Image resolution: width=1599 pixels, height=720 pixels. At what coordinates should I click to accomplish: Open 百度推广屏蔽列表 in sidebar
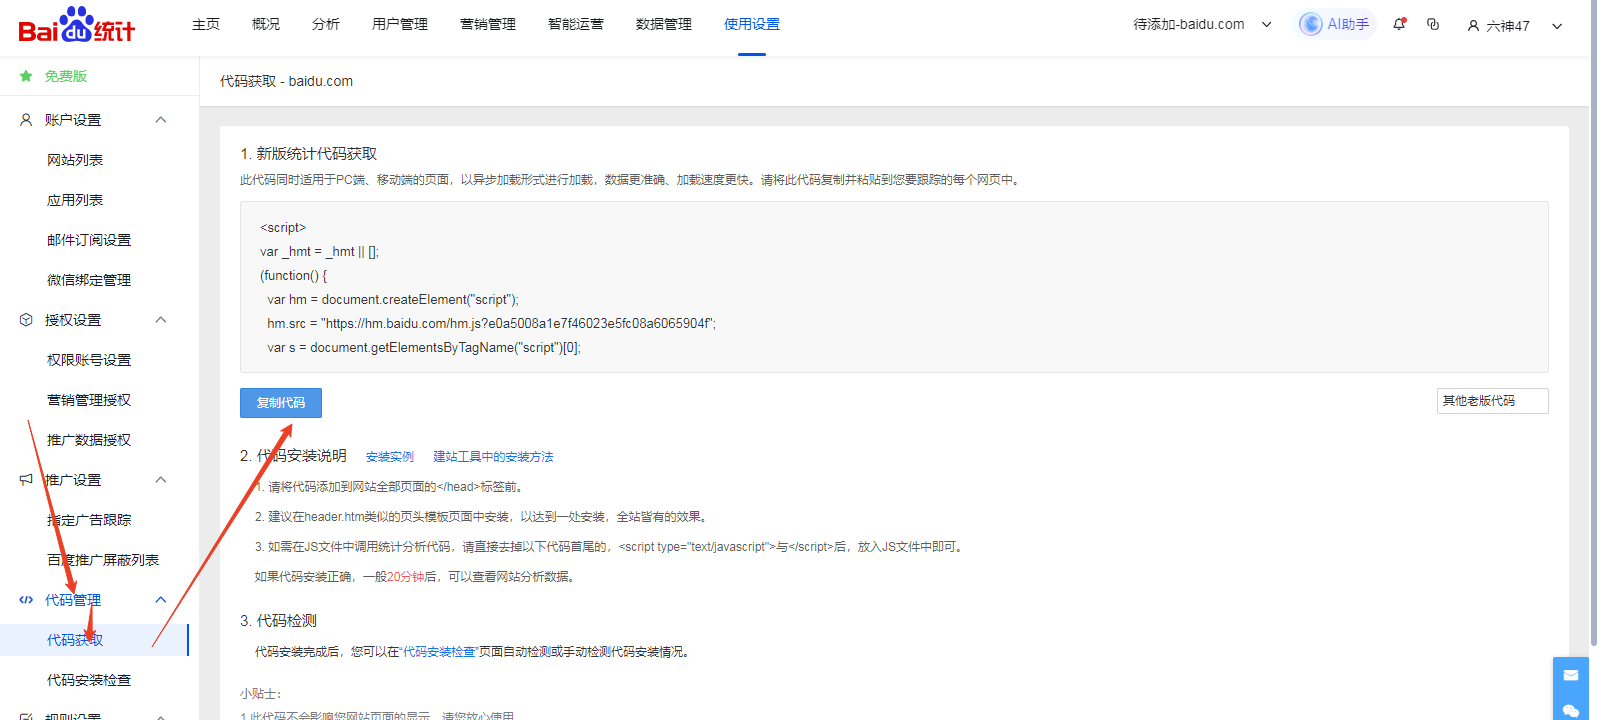(x=103, y=560)
